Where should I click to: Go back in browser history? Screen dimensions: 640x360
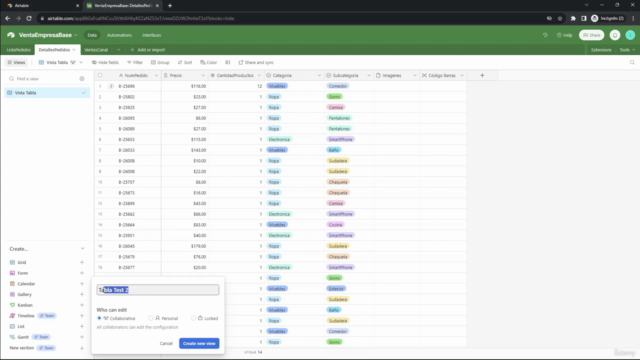pyautogui.click(x=8, y=18)
